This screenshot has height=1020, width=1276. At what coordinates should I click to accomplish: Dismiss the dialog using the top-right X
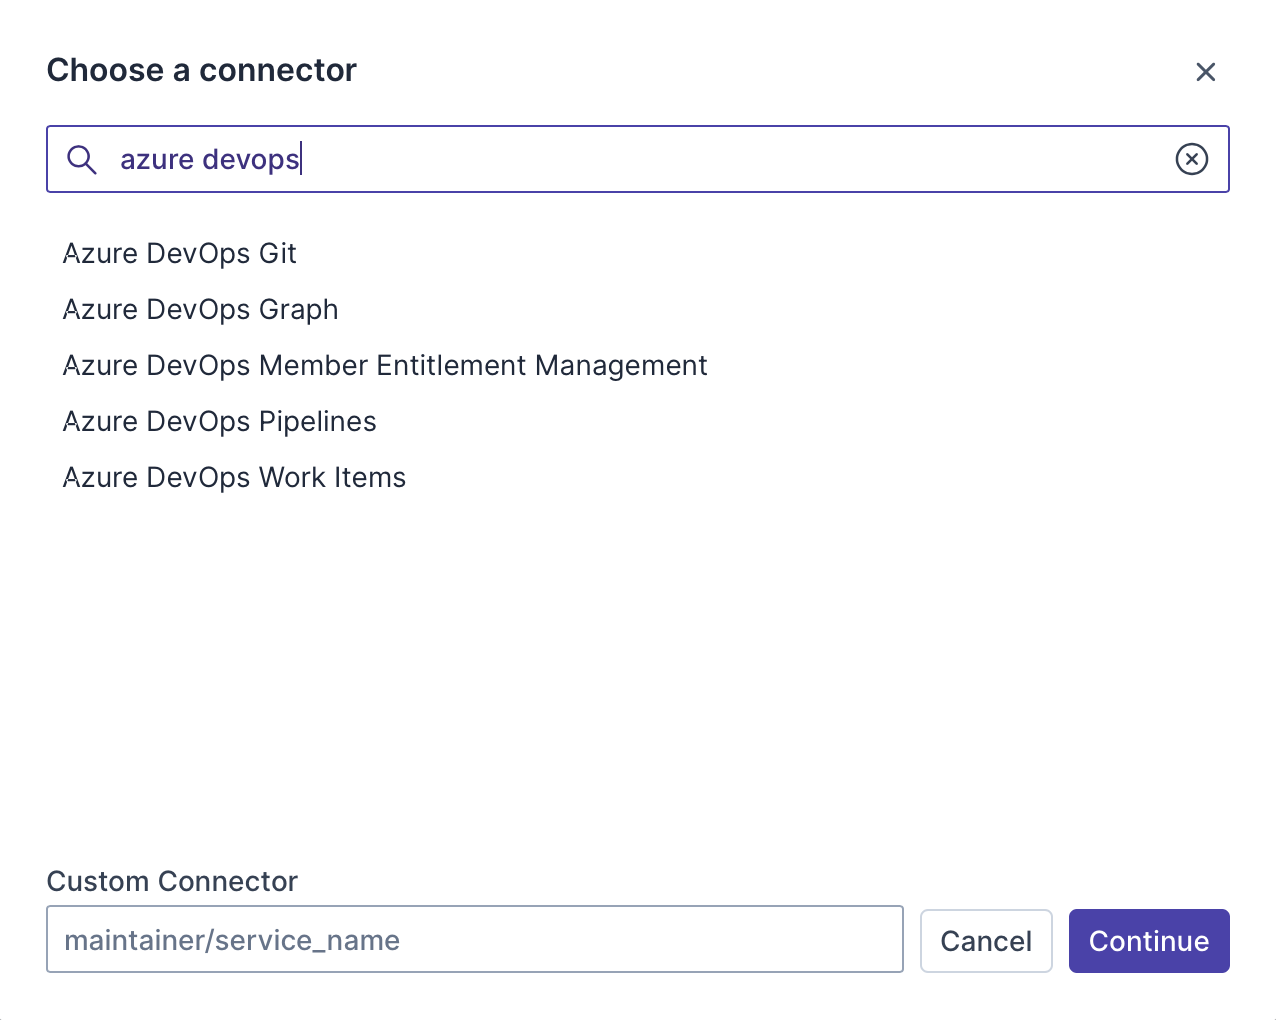pyautogui.click(x=1205, y=72)
